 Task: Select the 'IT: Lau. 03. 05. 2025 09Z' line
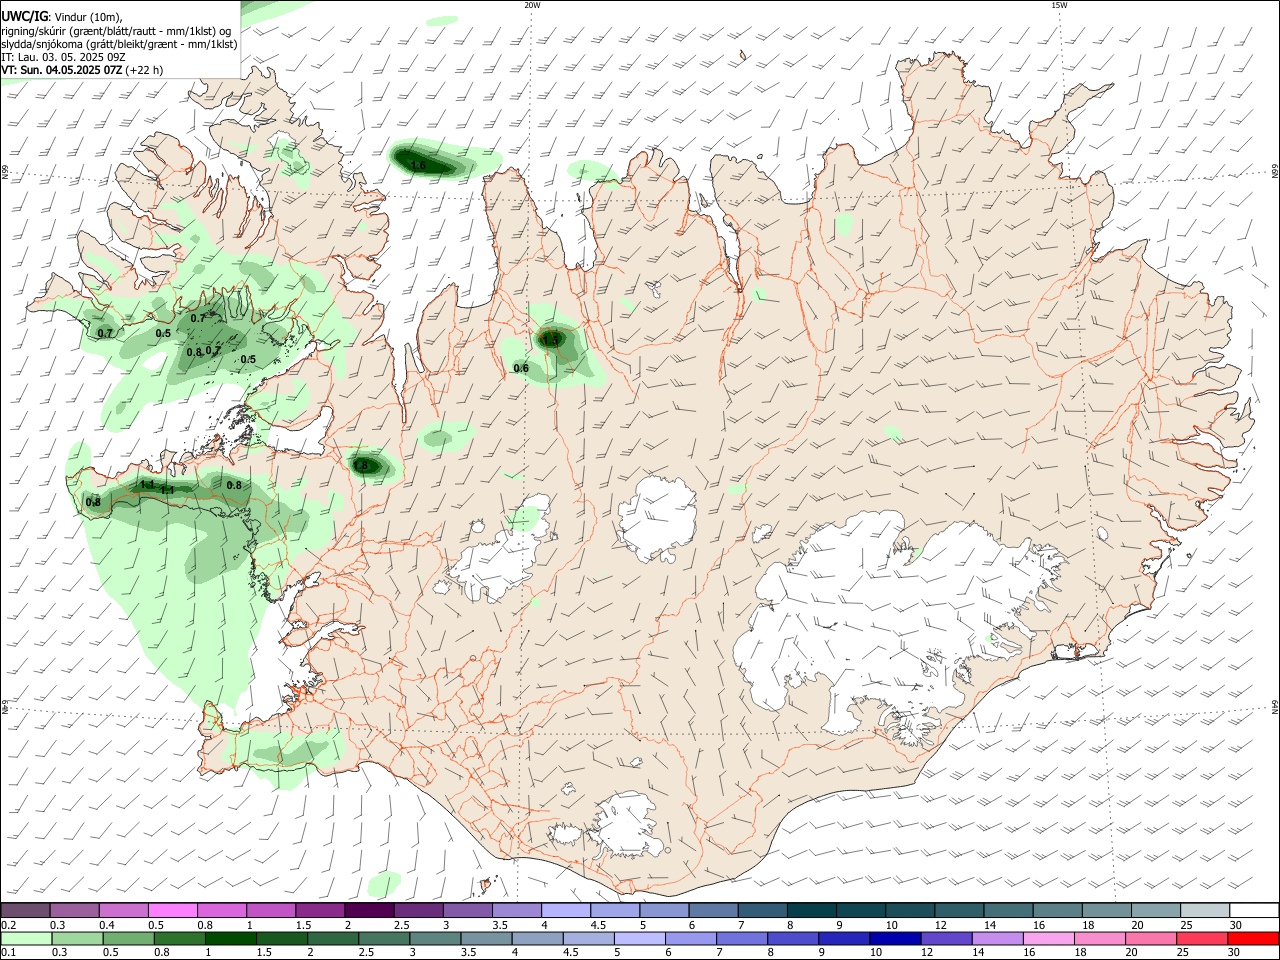63,57
